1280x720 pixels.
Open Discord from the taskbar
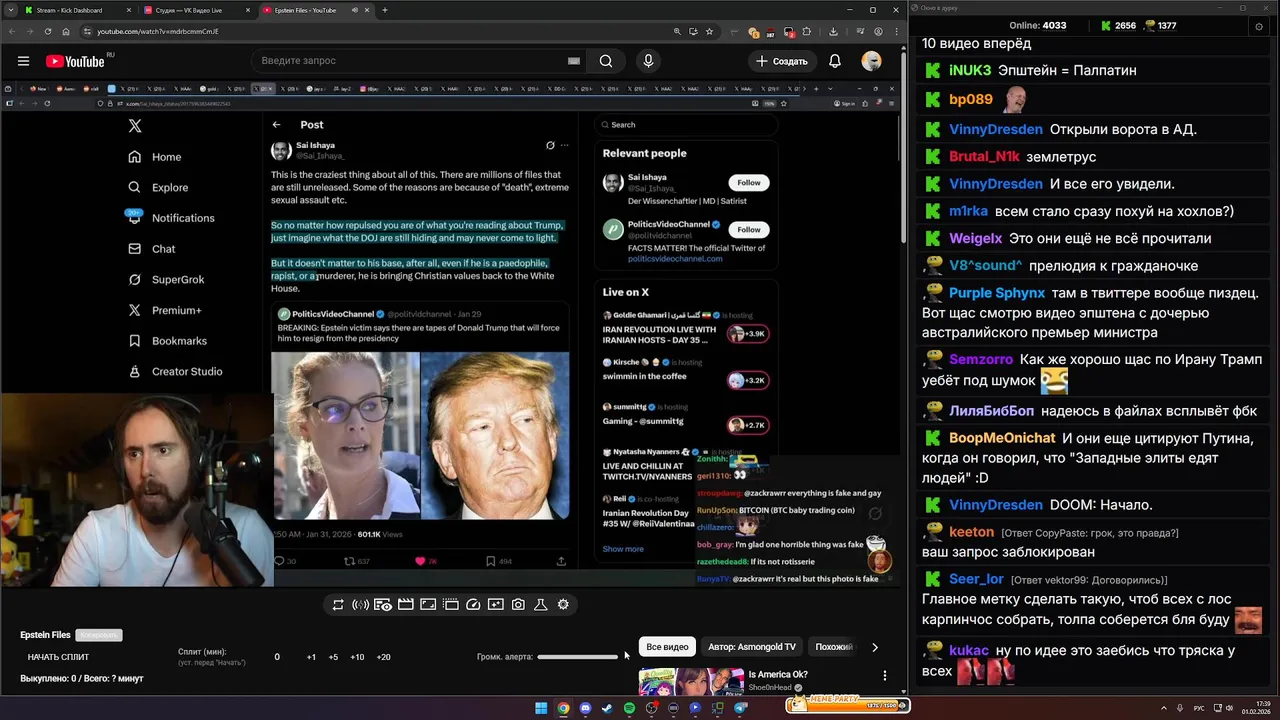(585, 708)
